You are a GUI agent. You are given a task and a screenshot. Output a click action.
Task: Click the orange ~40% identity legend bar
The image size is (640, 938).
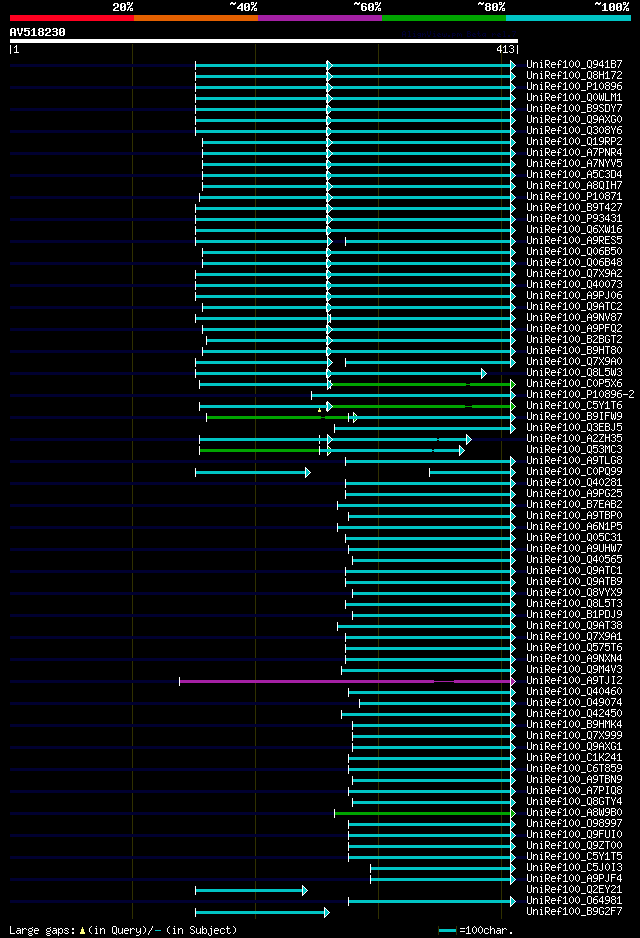(196, 18)
